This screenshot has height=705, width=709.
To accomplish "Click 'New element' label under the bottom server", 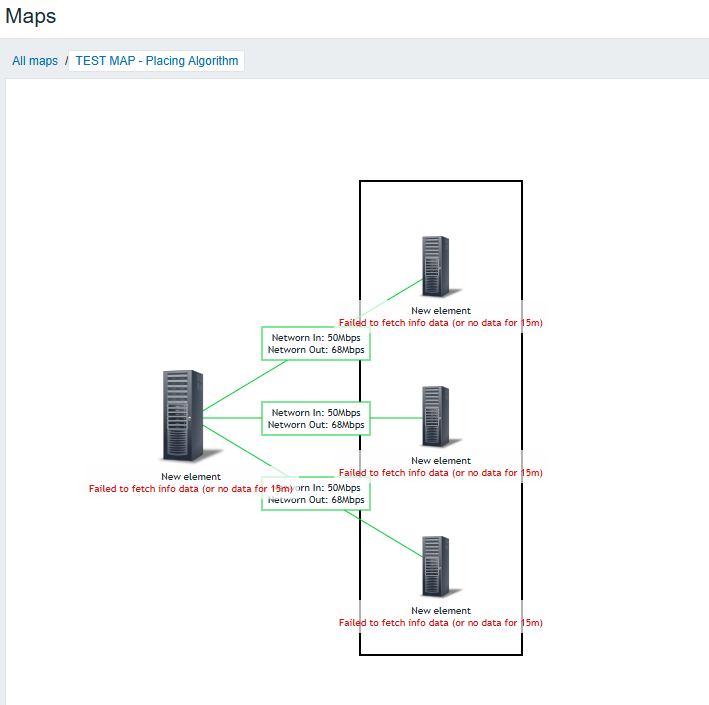I will [440, 611].
